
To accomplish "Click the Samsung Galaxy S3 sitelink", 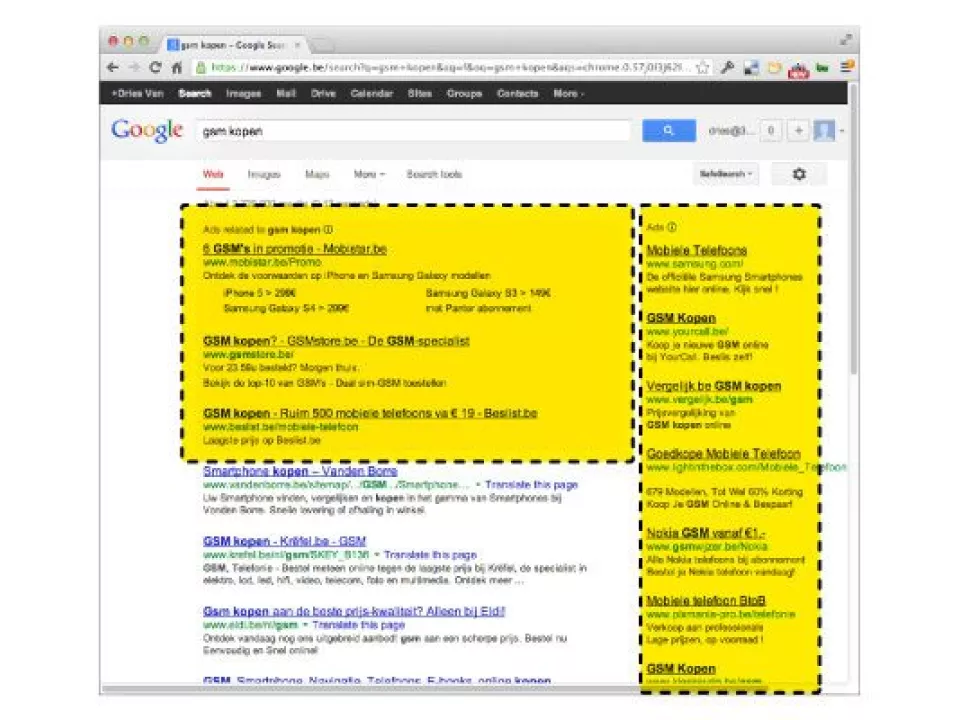I will 488,293.
